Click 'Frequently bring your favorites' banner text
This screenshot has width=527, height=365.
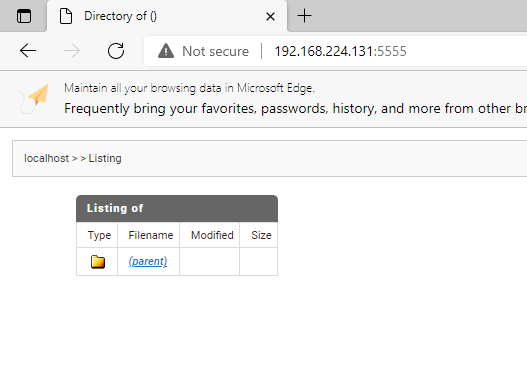coord(295,109)
